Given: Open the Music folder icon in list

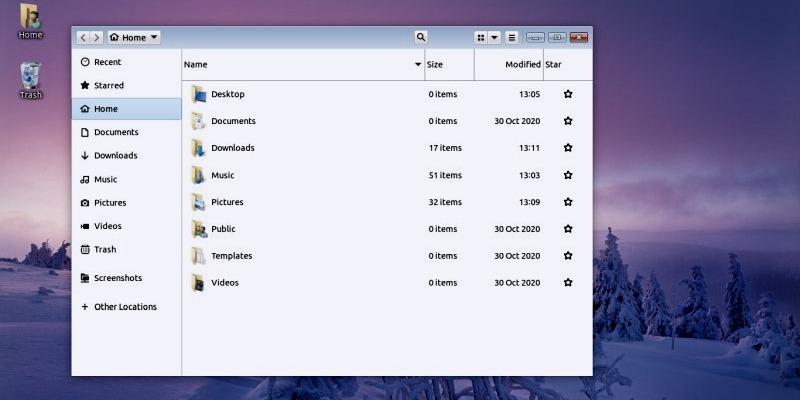Looking at the screenshot, I should coord(198,175).
